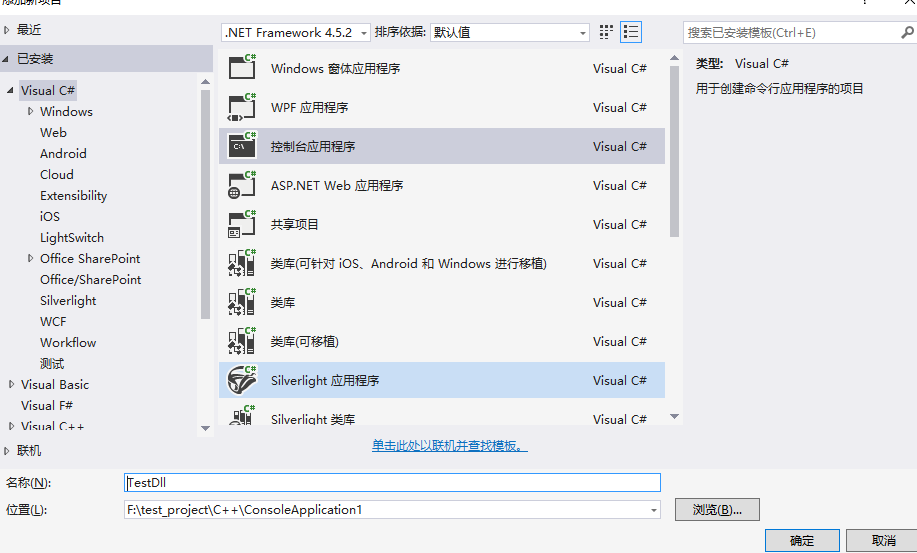This screenshot has height=553, width=917.
Task: Choose the 类库(可移植) template icon
Action: (242, 341)
